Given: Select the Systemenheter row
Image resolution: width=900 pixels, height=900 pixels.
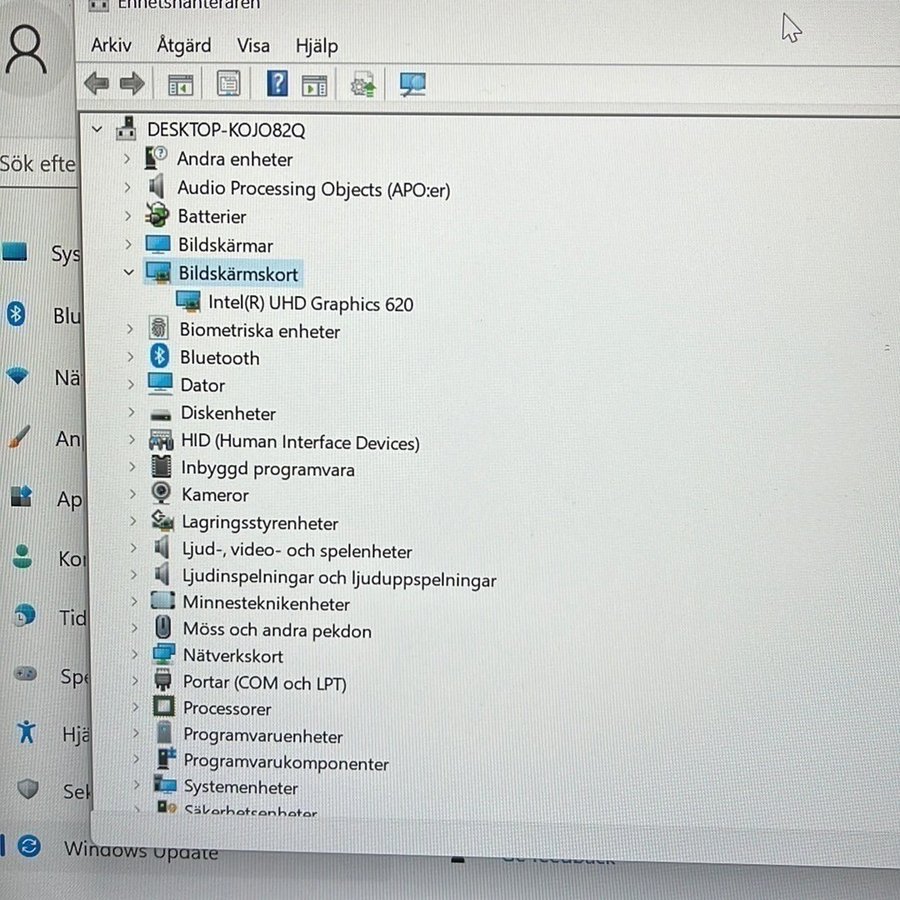Looking at the screenshot, I should [241, 787].
